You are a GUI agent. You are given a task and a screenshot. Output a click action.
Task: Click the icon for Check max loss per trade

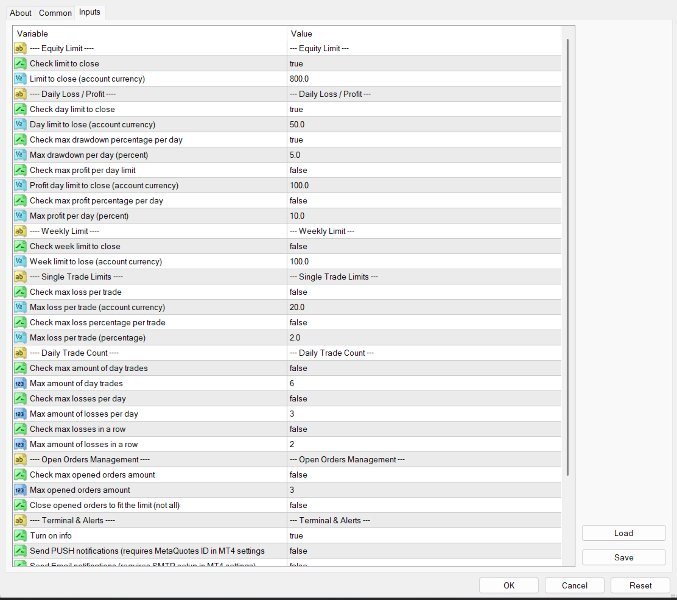pyautogui.click(x=20, y=292)
